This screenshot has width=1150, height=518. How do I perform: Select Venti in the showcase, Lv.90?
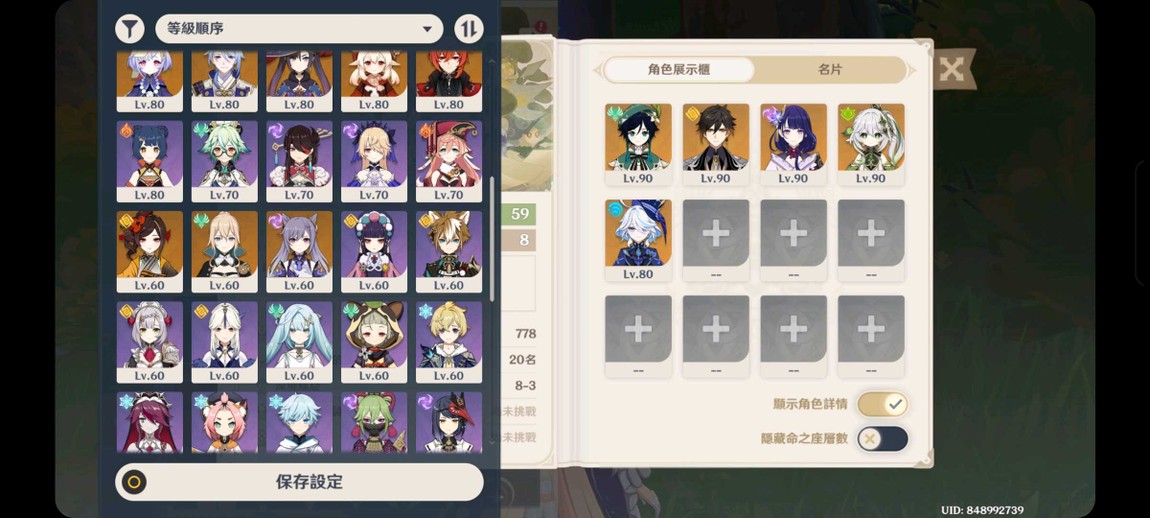coord(638,145)
